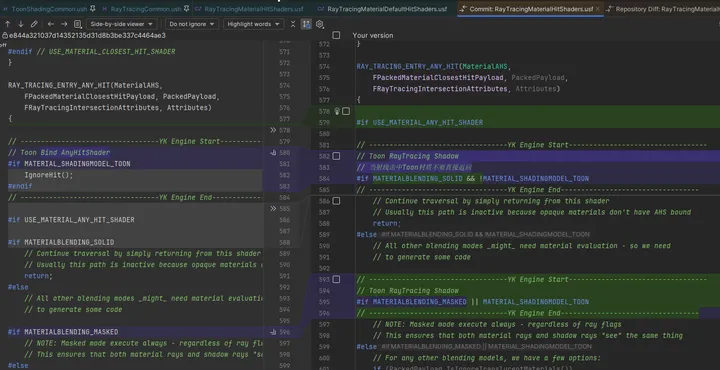Open the 'Do not ignore' dropdown
Screen dimensions: 720x370
pyautogui.click(x=191, y=24)
